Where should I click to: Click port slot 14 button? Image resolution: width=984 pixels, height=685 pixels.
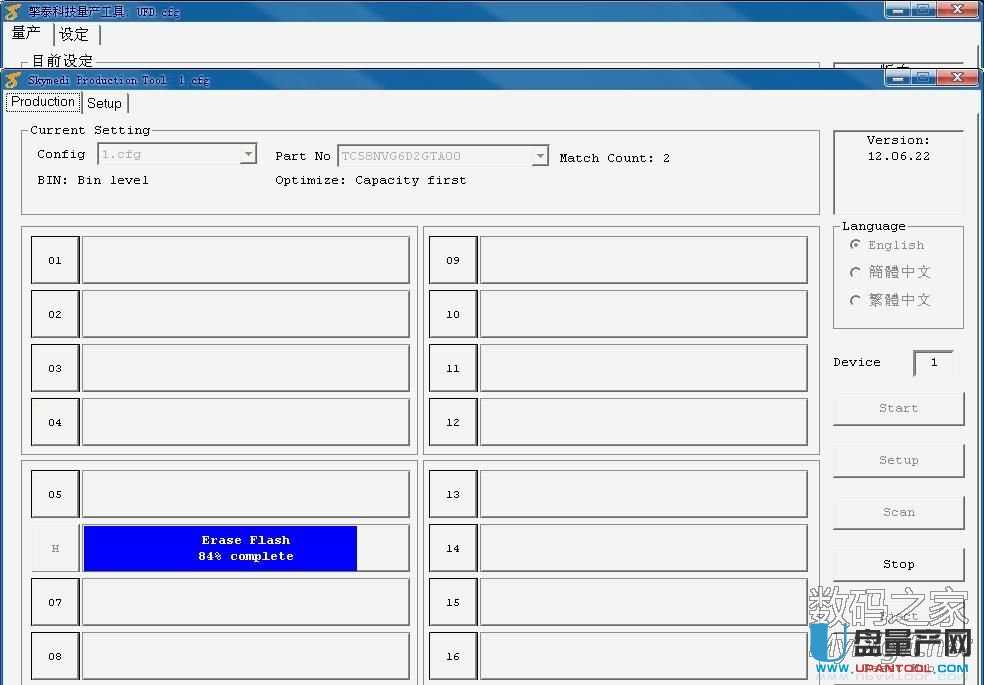(453, 548)
